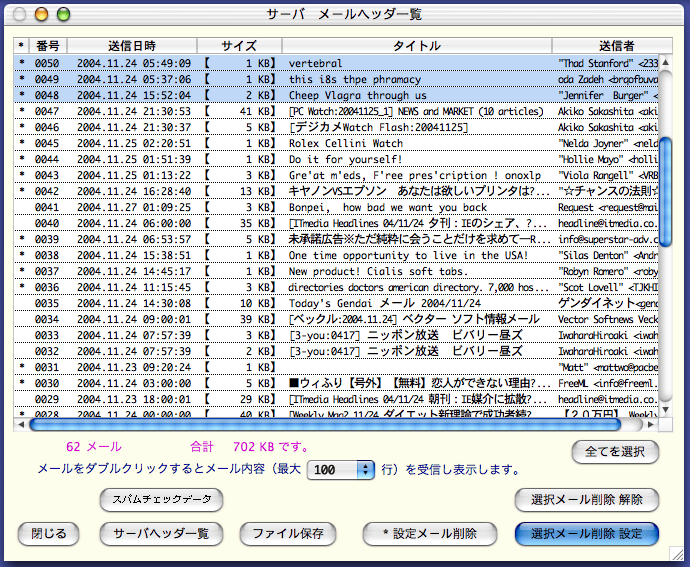690x567 pixels.
Task: Click sender 'Vector Softnews' in row 0034
Action: pos(596,319)
